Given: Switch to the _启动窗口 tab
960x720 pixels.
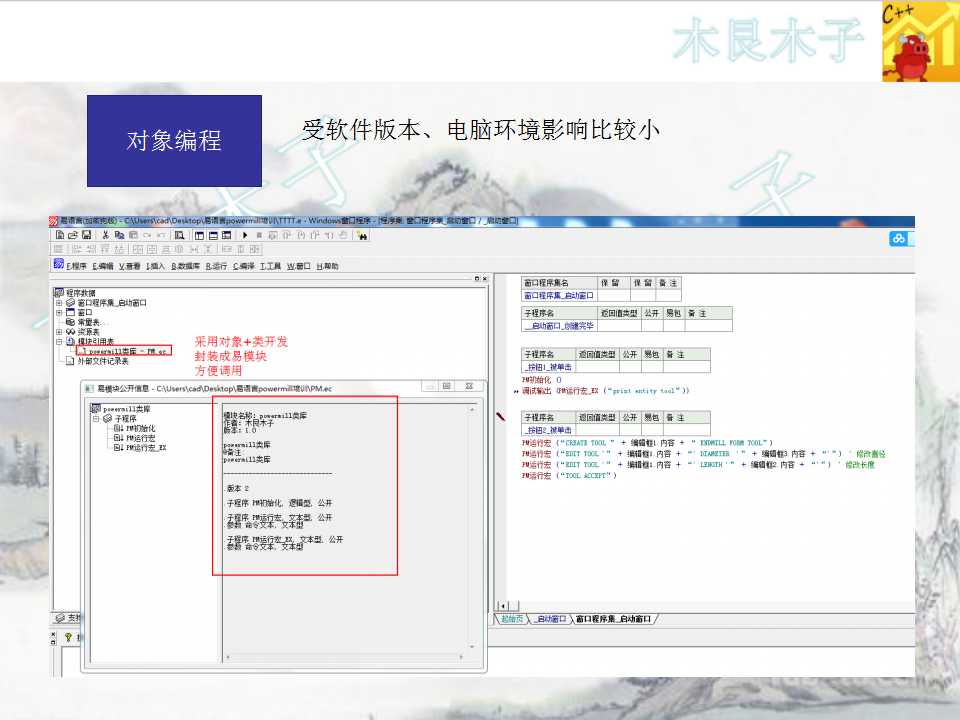Looking at the screenshot, I should point(550,619).
